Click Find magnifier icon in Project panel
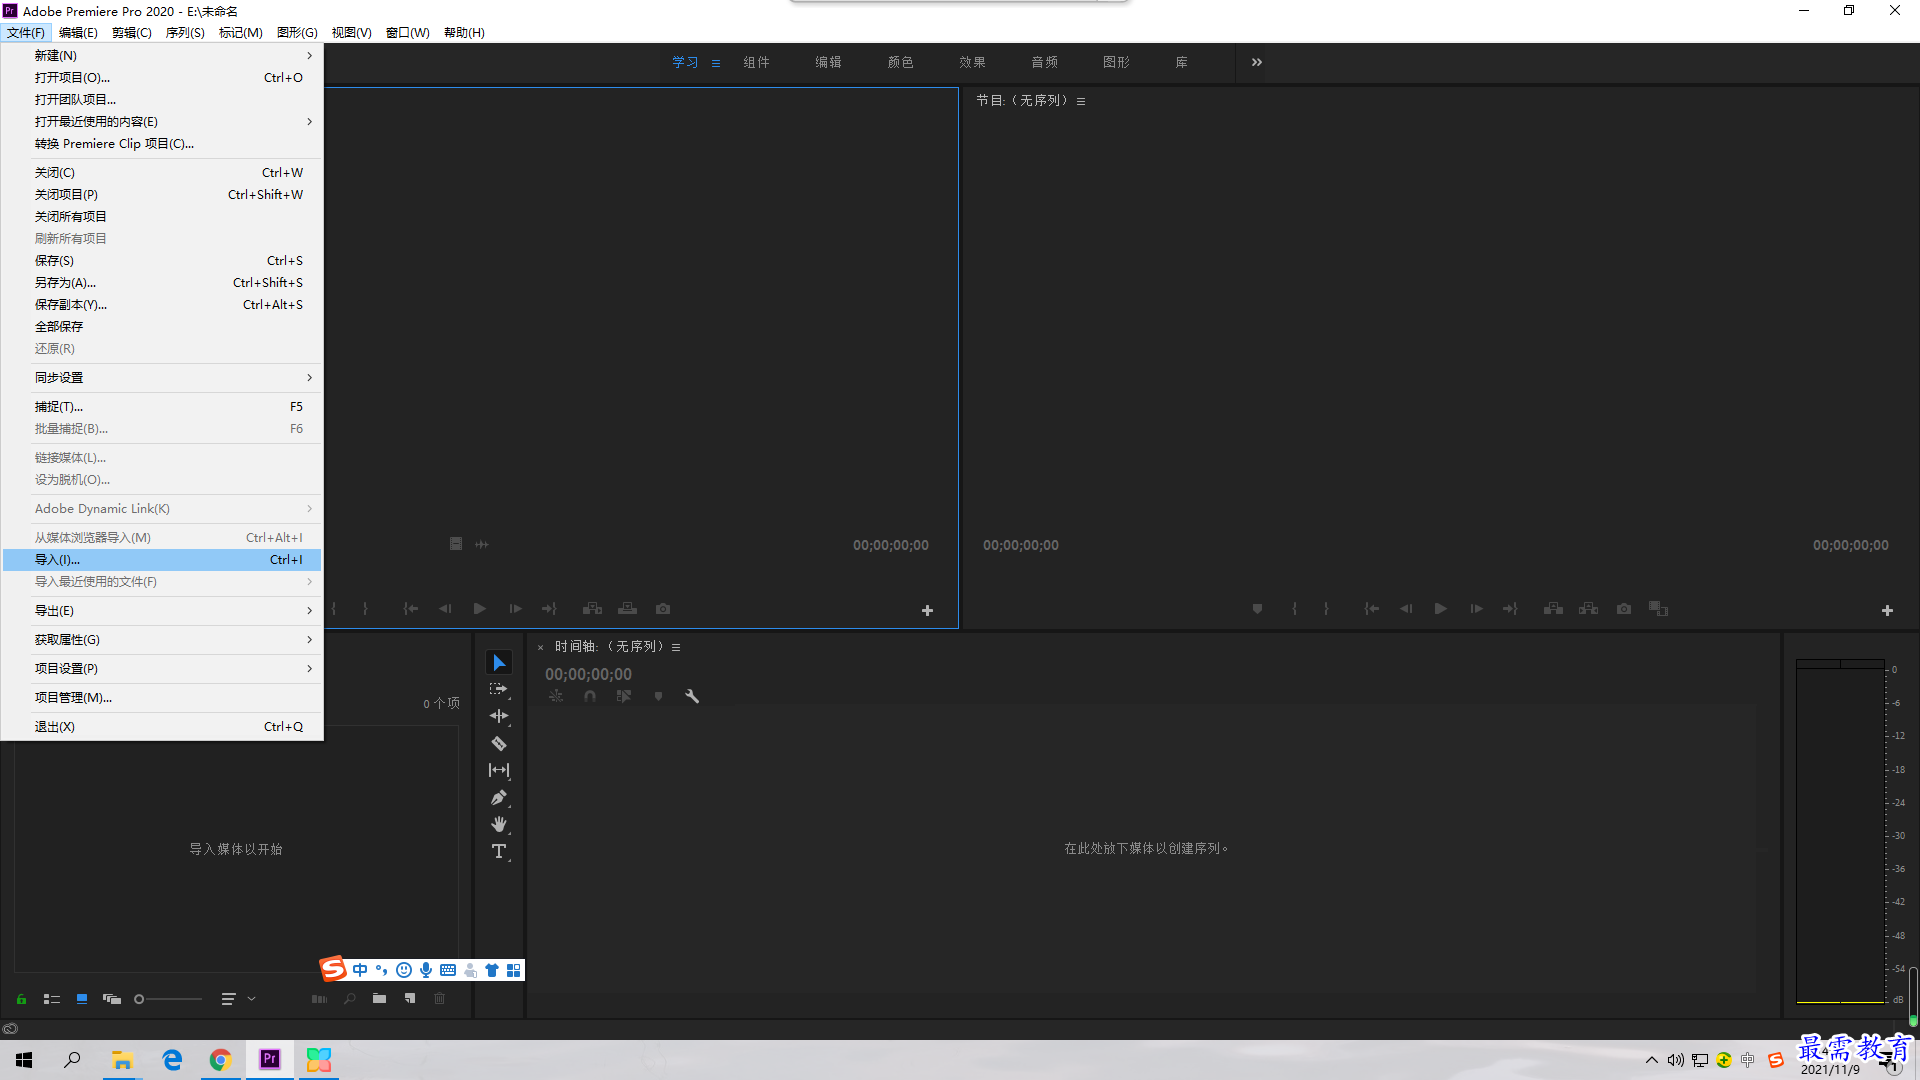Image resolution: width=1920 pixels, height=1080 pixels. (x=349, y=998)
